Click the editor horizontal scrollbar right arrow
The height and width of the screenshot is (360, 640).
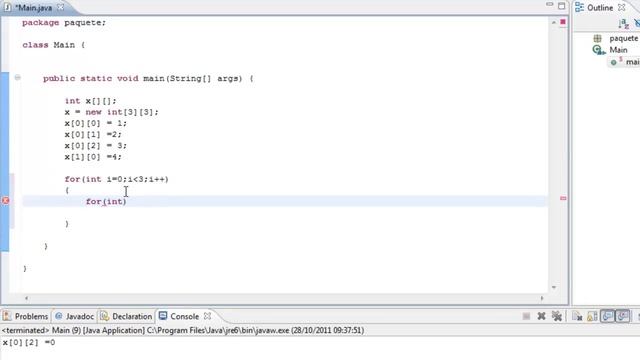pos(542,298)
